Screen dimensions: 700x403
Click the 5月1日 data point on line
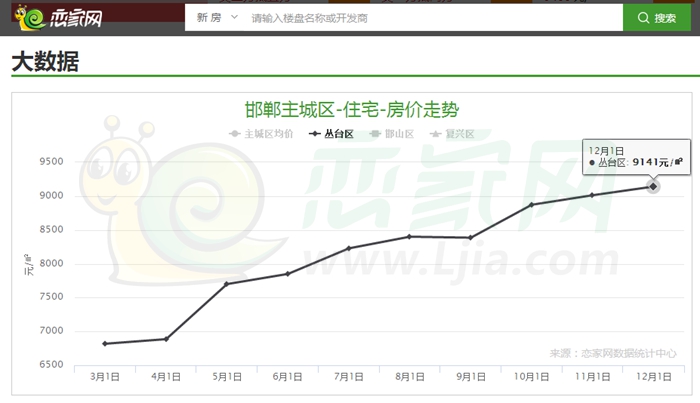[x=226, y=284]
